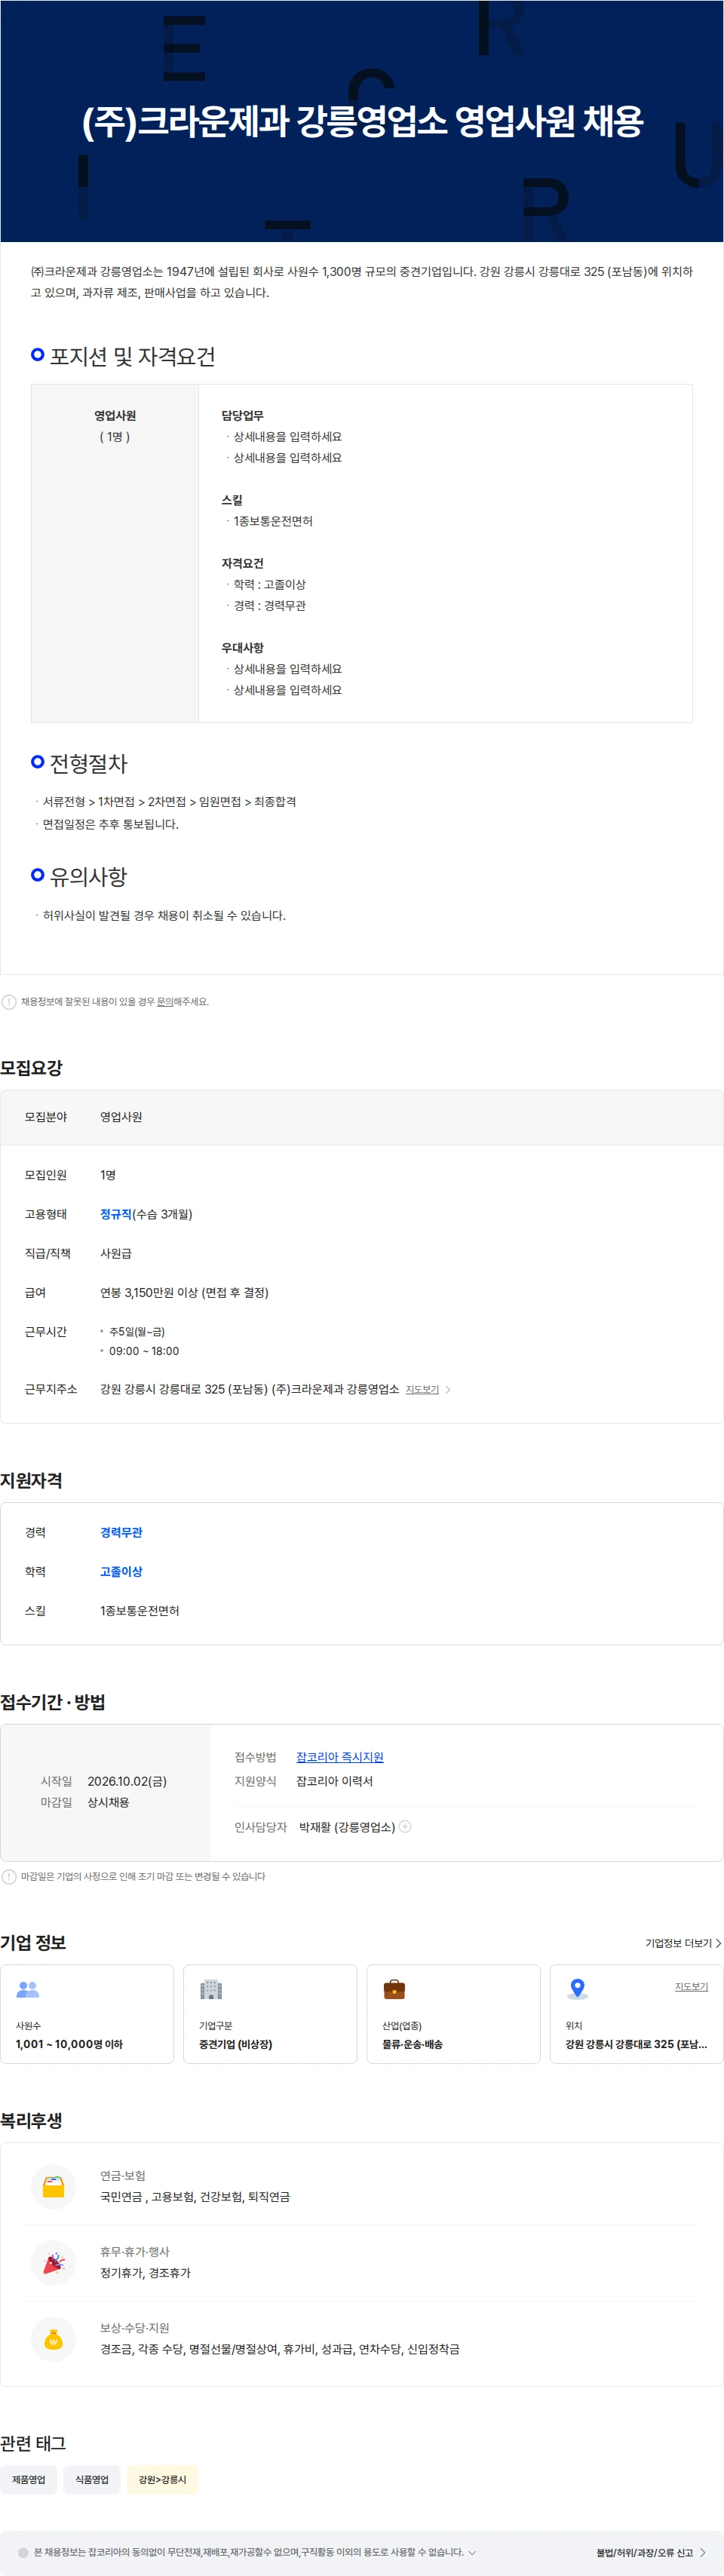Click the 정규직 employment type link
724x2576 pixels.
(x=116, y=1213)
